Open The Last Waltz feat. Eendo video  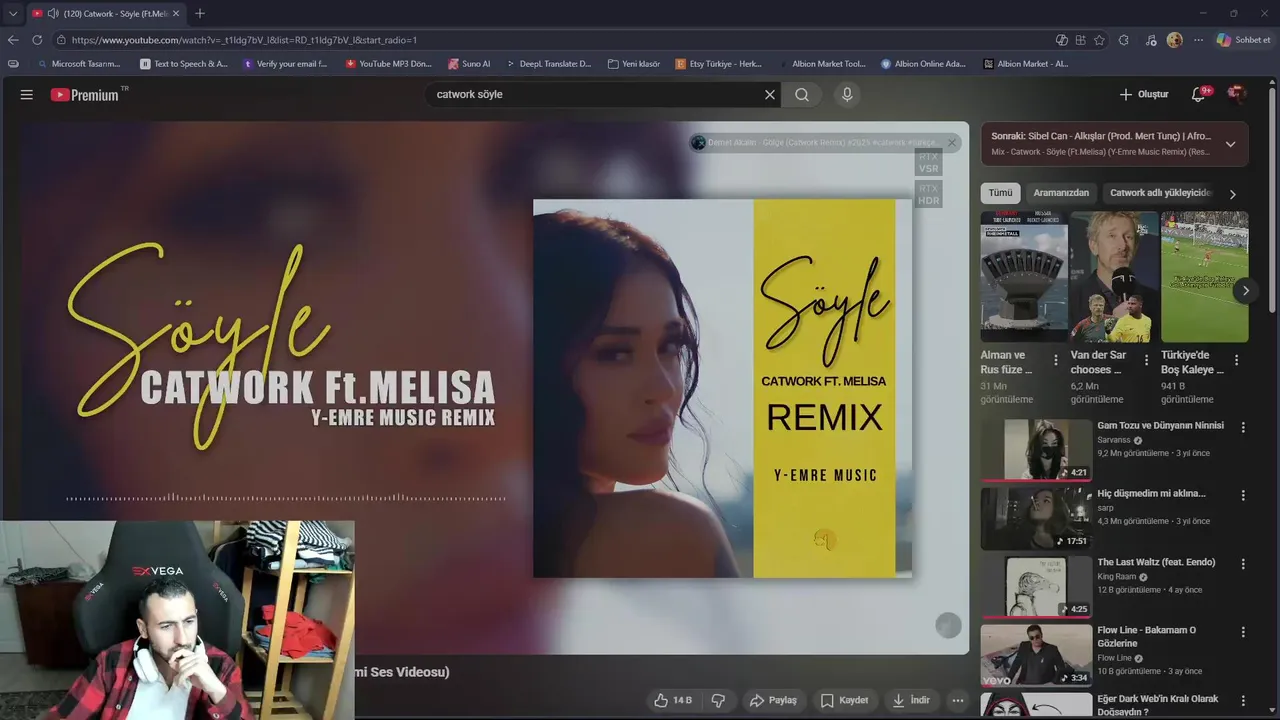[x=1156, y=562]
